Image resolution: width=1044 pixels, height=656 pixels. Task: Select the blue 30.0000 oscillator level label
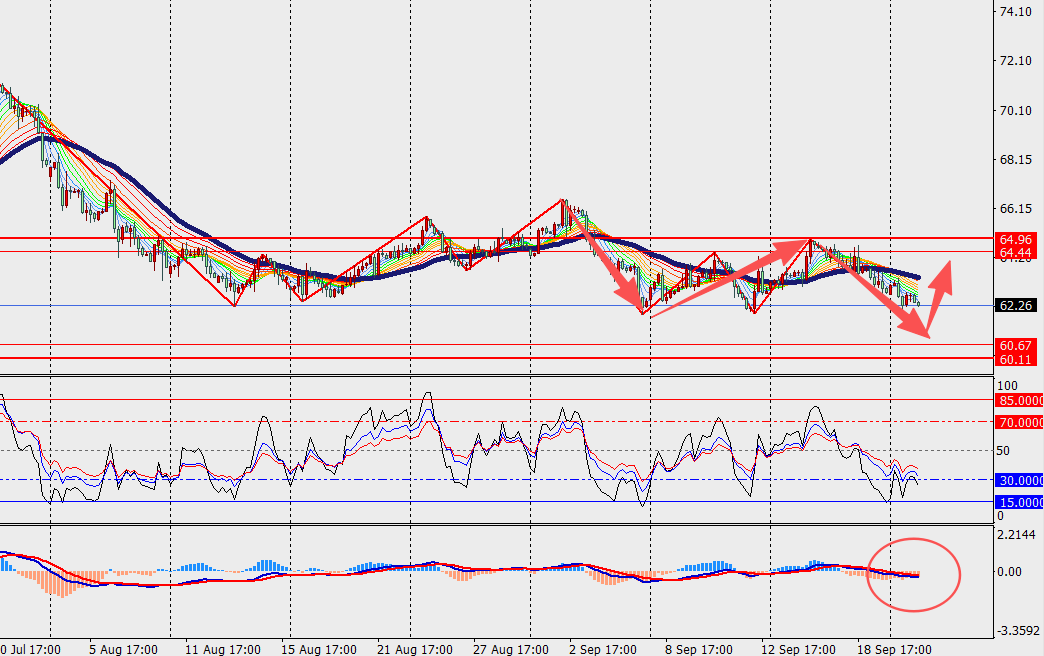(x=1019, y=480)
